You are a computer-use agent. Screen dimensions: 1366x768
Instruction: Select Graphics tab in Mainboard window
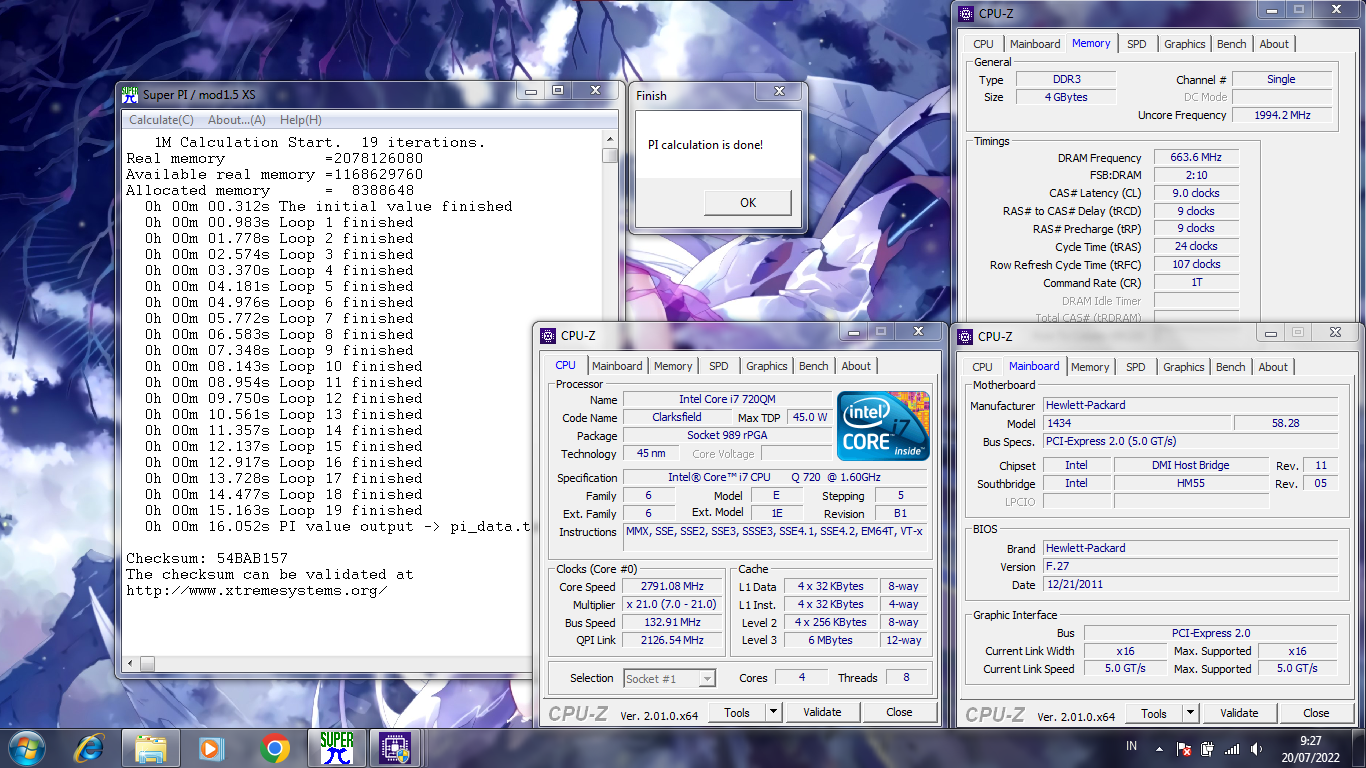pos(1184,367)
